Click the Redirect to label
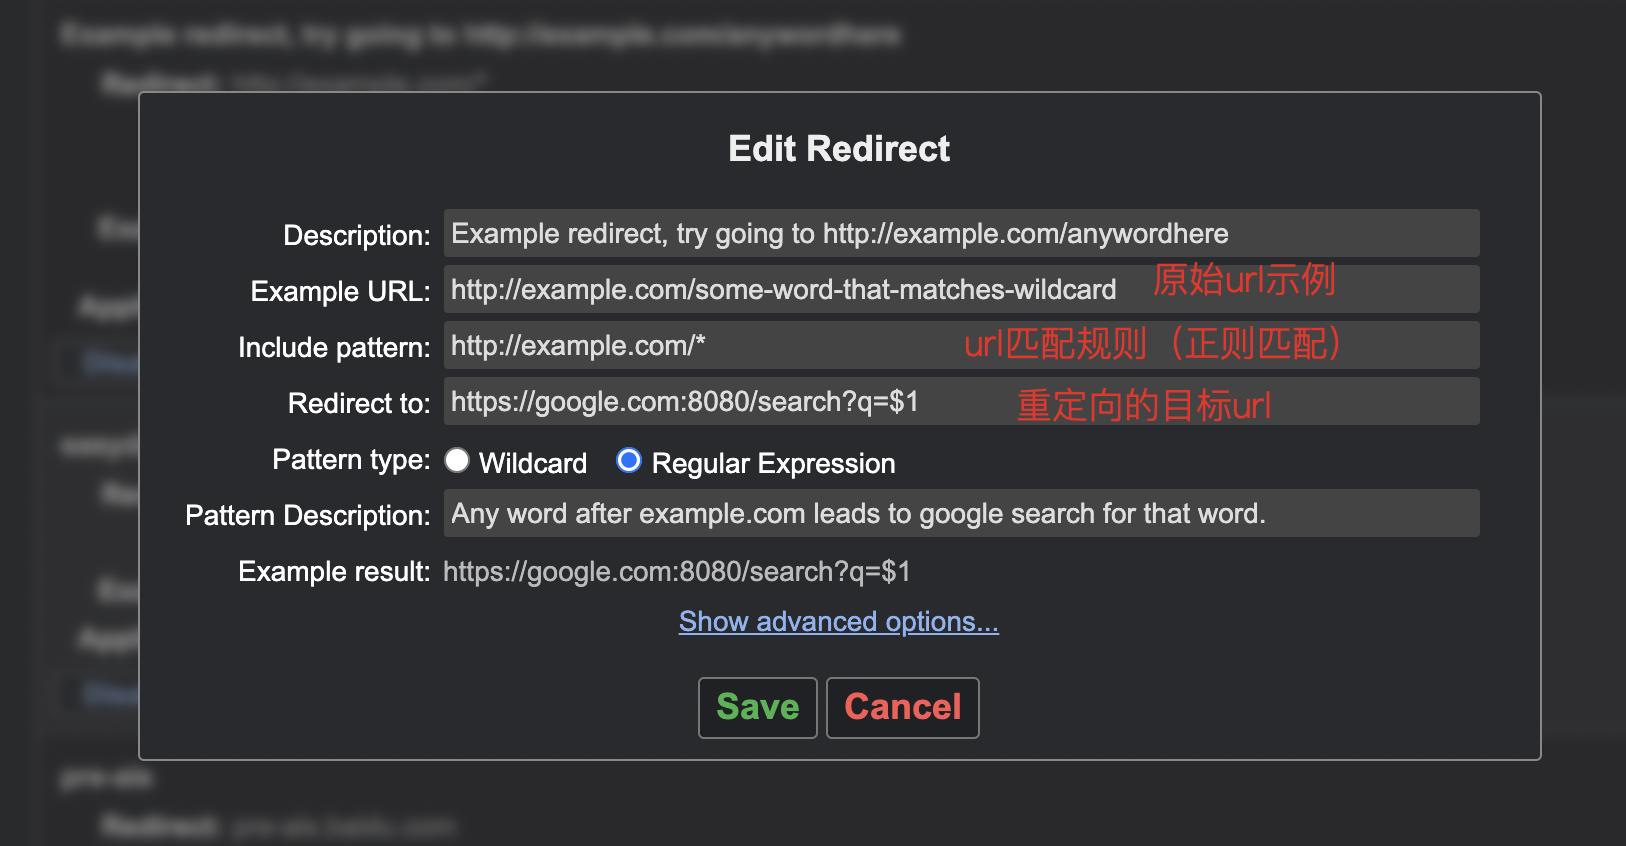This screenshot has width=1626, height=846. pyautogui.click(x=358, y=403)
